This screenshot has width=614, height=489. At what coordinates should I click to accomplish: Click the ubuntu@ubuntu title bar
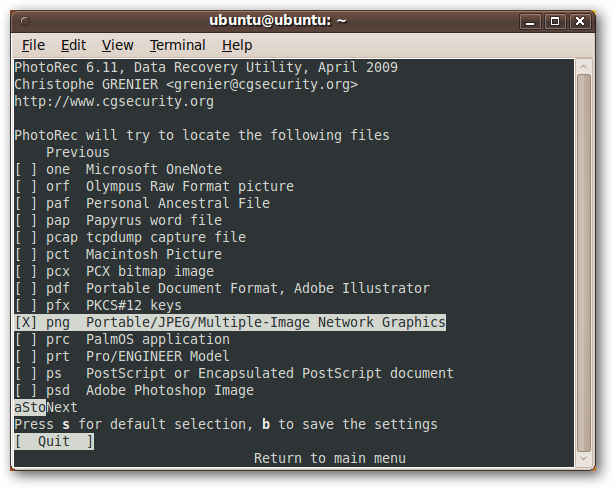pyautogui.click(x=279, y=20)
